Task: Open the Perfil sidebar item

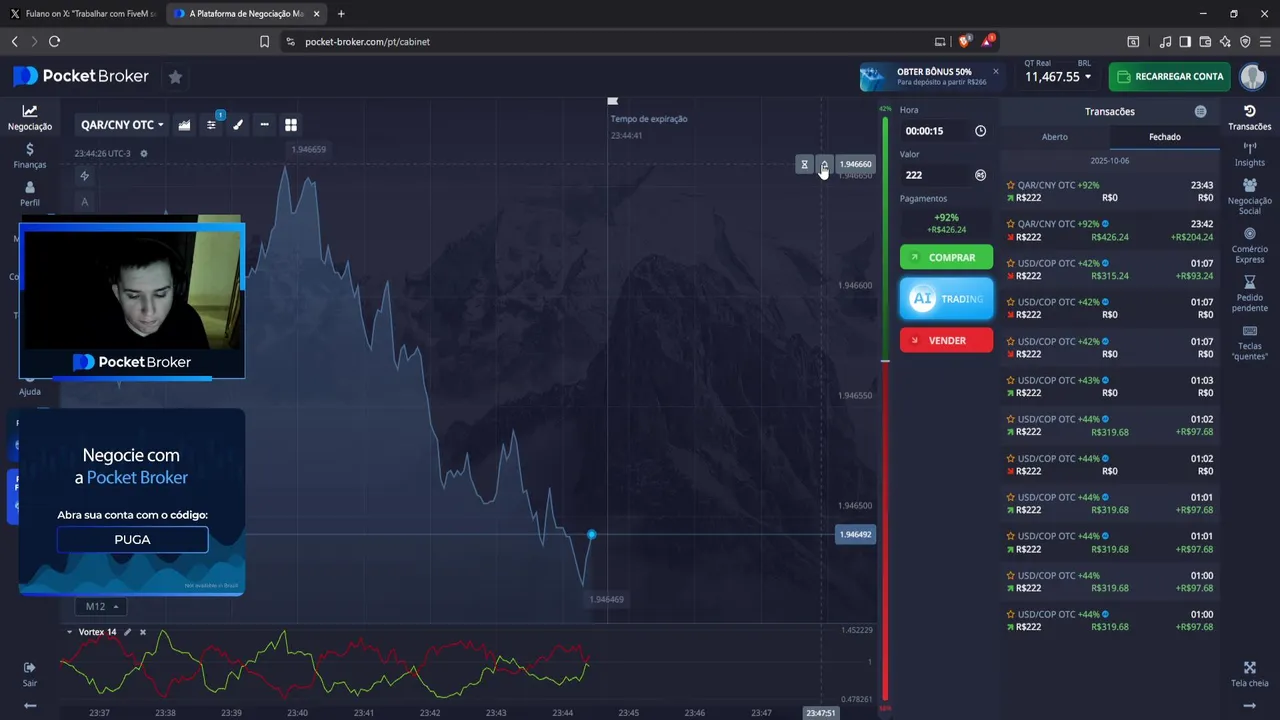Action: 29,194
